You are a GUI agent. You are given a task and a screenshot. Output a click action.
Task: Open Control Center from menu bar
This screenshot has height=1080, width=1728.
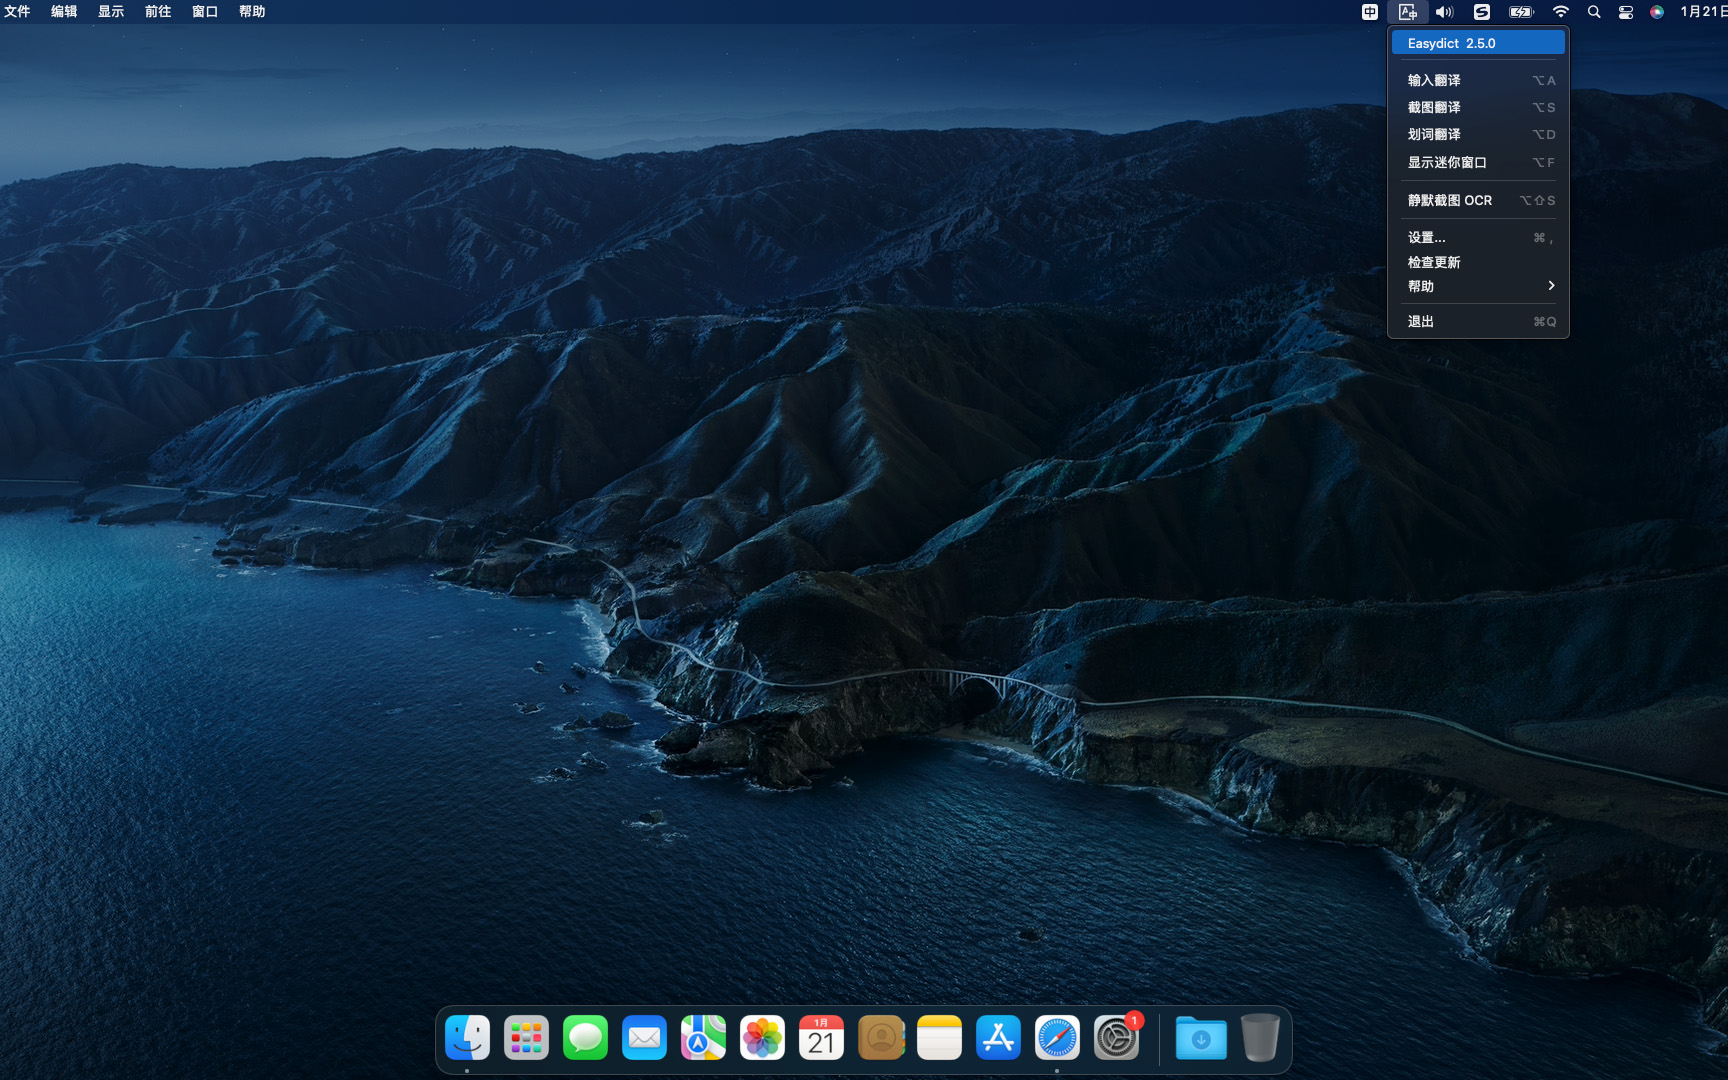tap(1626, 12)
